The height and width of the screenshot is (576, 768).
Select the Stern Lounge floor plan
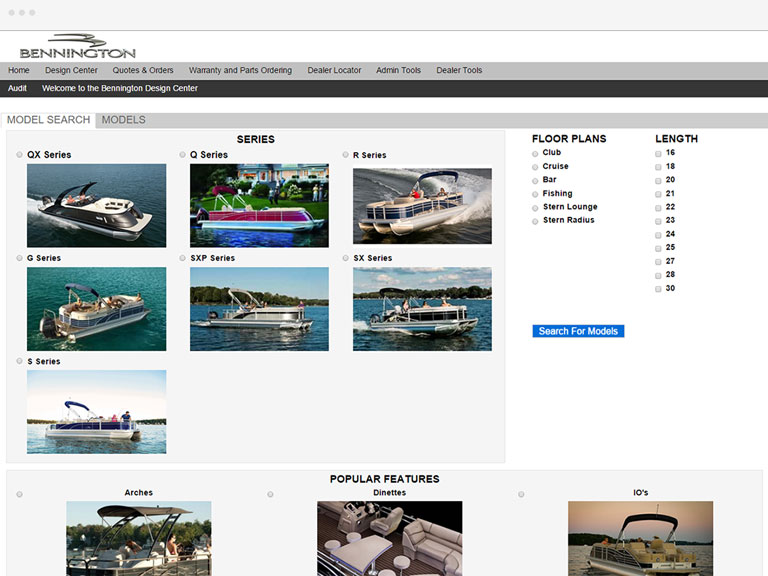536,207
